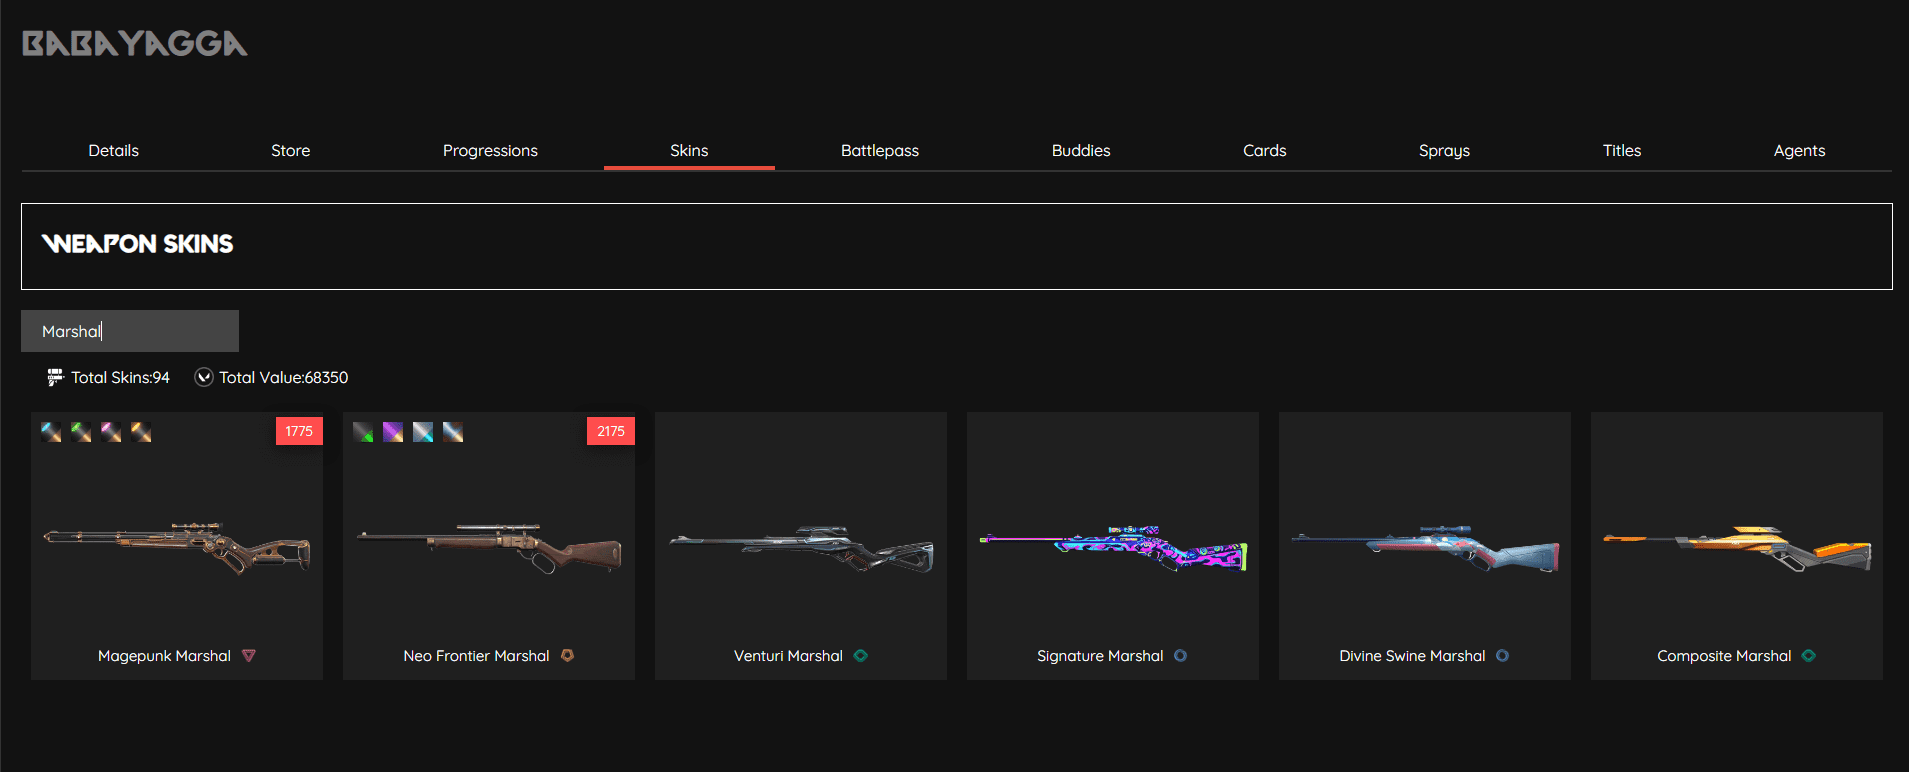Click the 1775 price badge

click(x=299, y=431)
